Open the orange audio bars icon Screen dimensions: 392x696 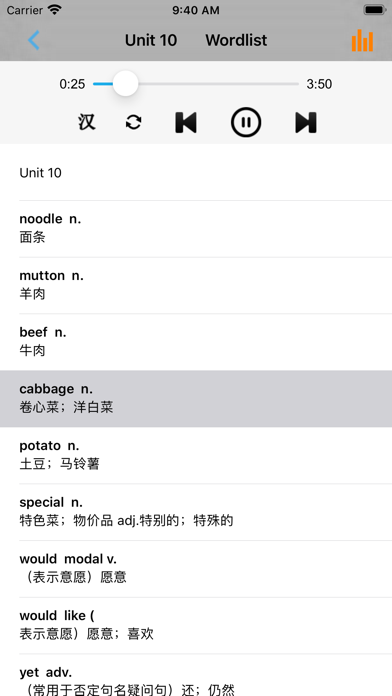click(362, 40)
